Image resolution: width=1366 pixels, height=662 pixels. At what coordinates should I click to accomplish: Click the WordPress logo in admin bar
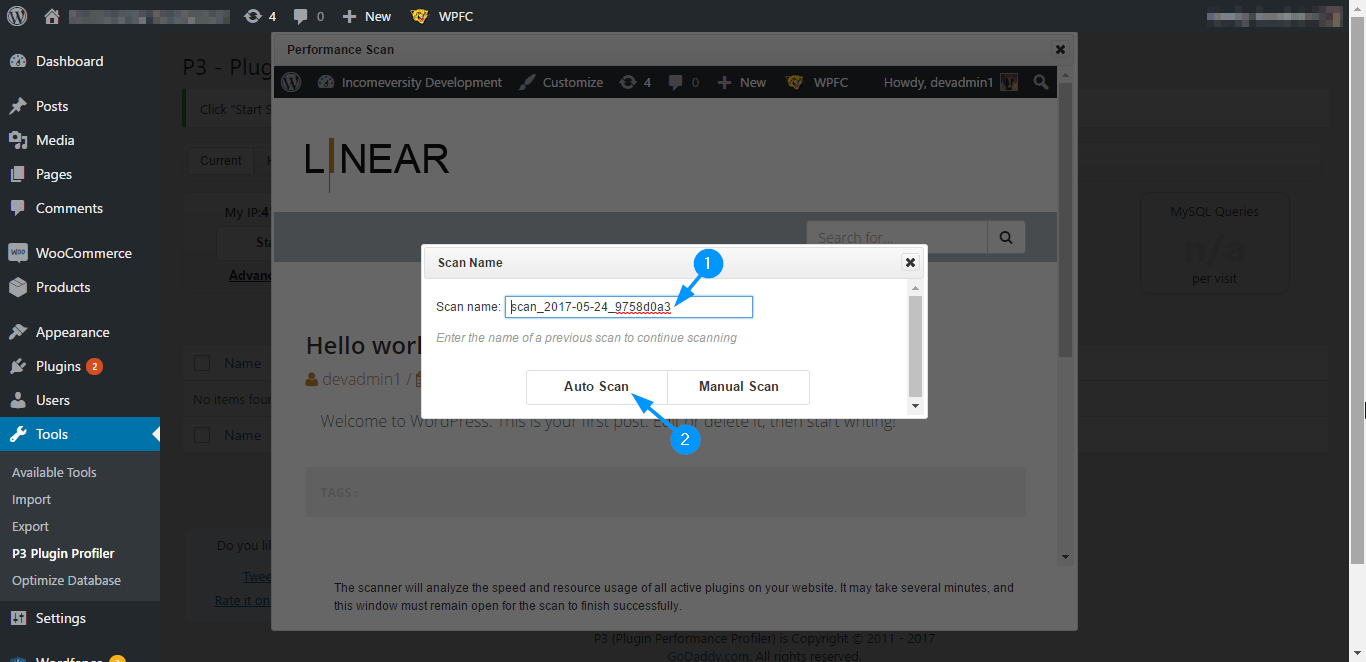coord(18,16)
